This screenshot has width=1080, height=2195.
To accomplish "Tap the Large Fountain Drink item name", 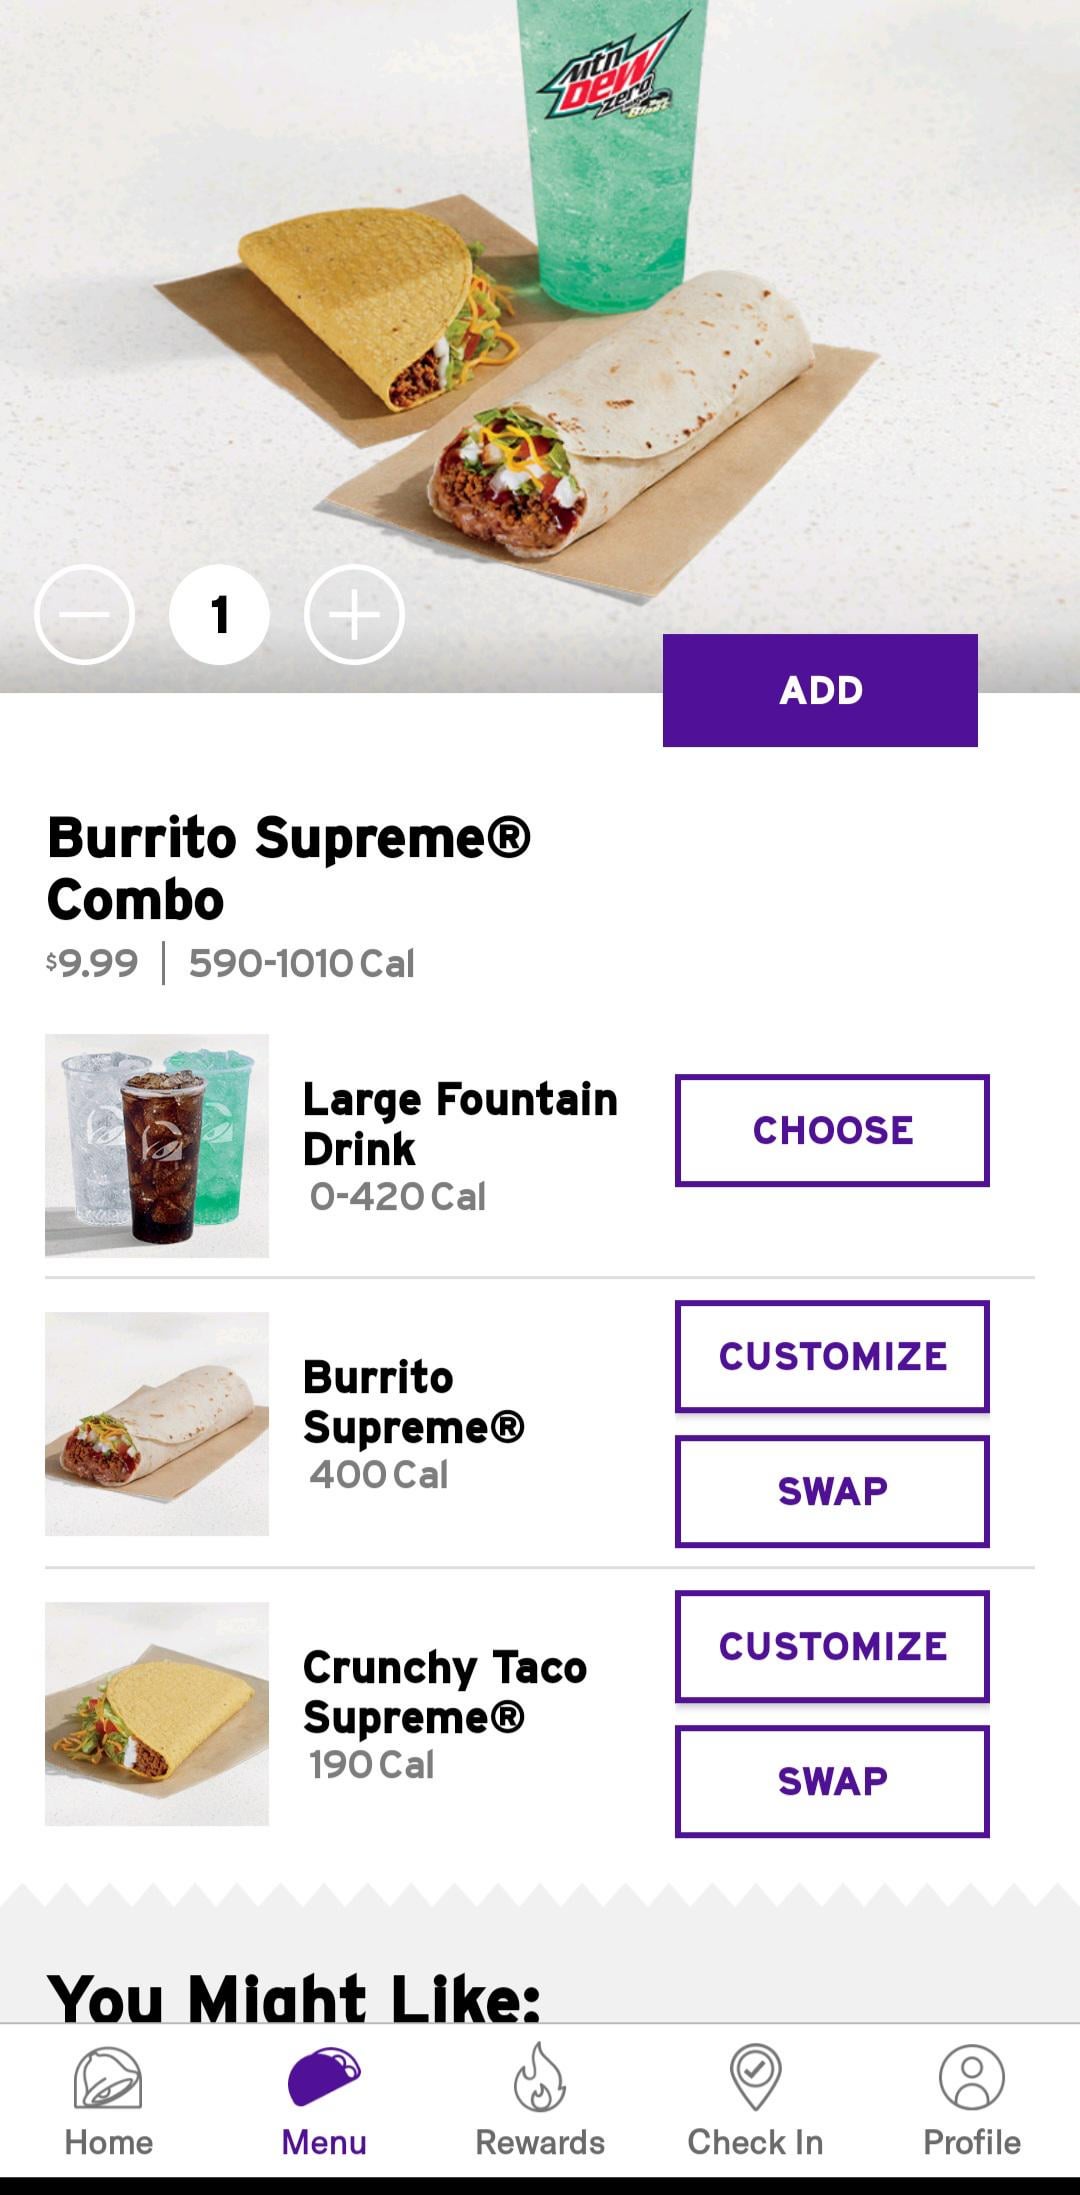I will pyautogui.click(x=460, y=1124).
